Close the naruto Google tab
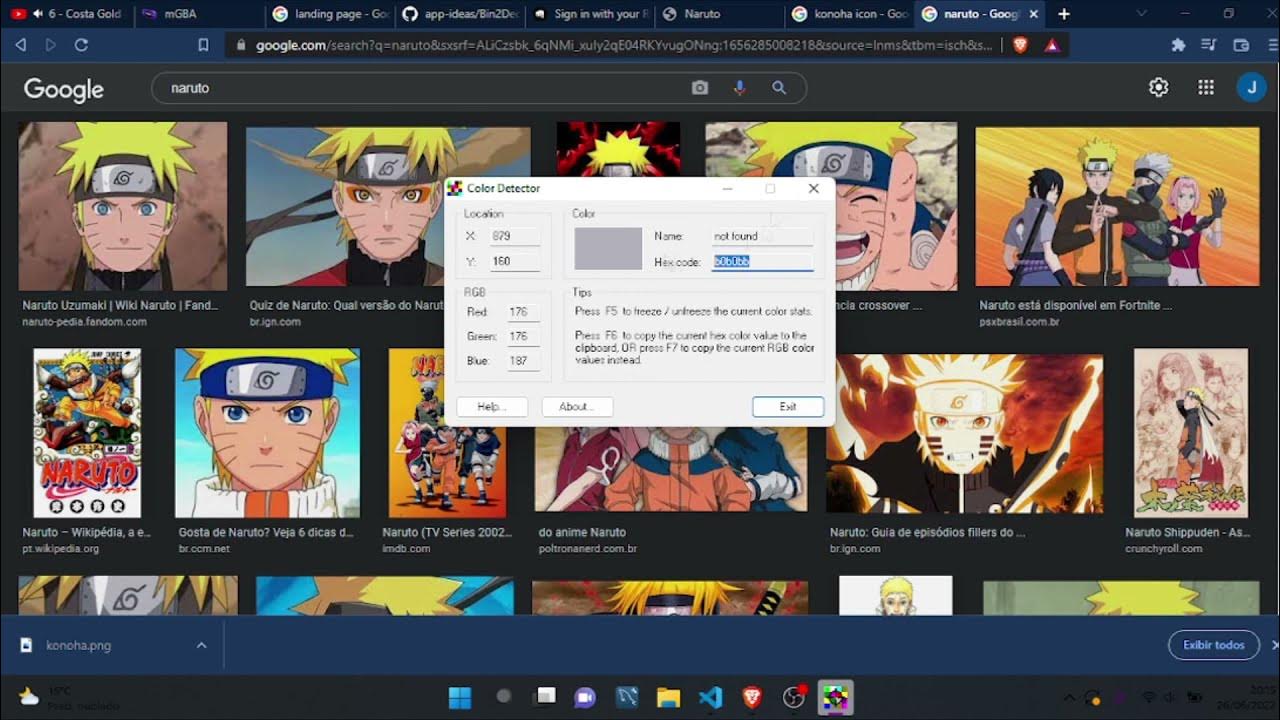 pos(1034,14)
